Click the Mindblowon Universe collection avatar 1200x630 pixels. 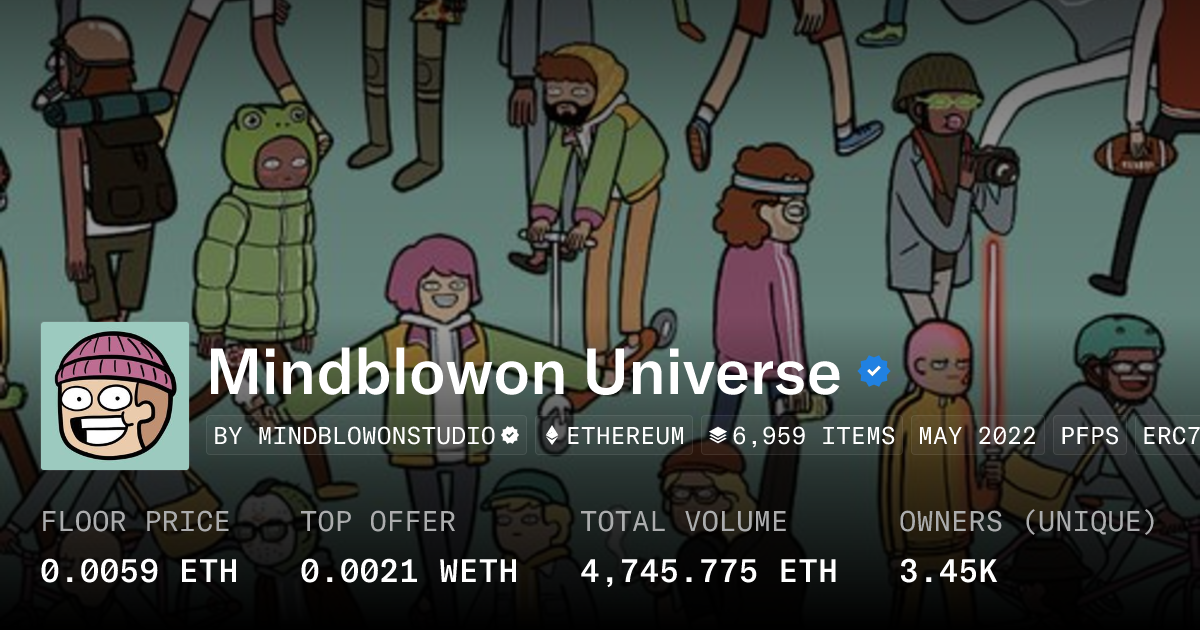click(115, 396)
